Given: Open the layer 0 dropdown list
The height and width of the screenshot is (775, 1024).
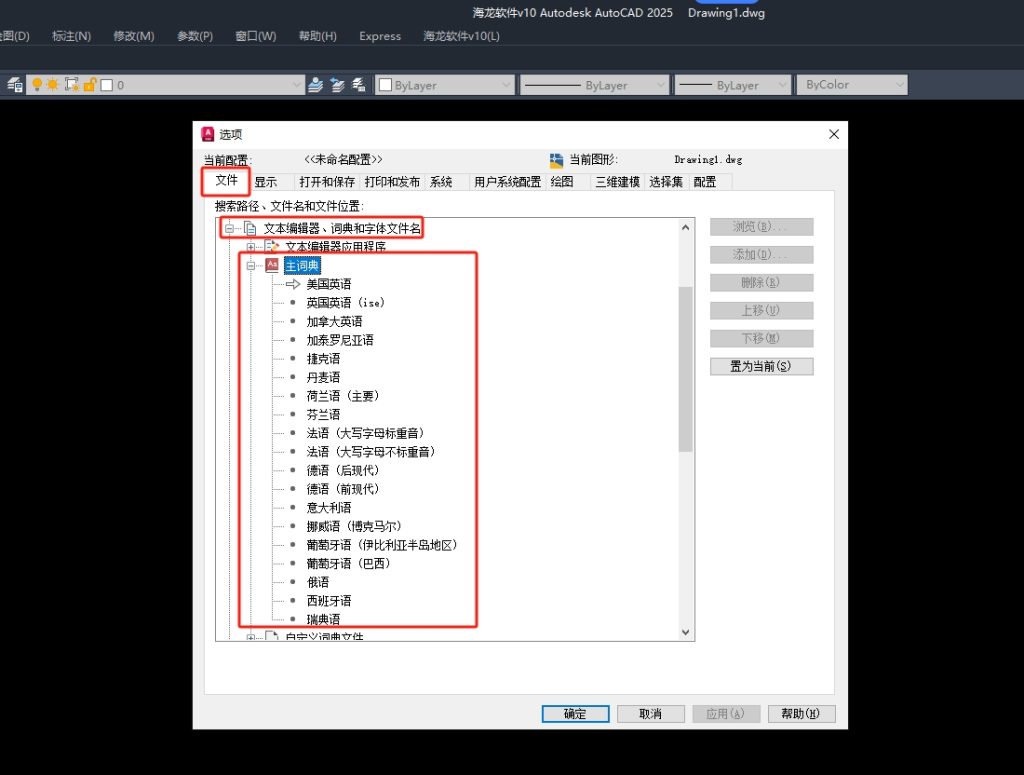Looking at the screenshot, I should (x=296, y=85).
